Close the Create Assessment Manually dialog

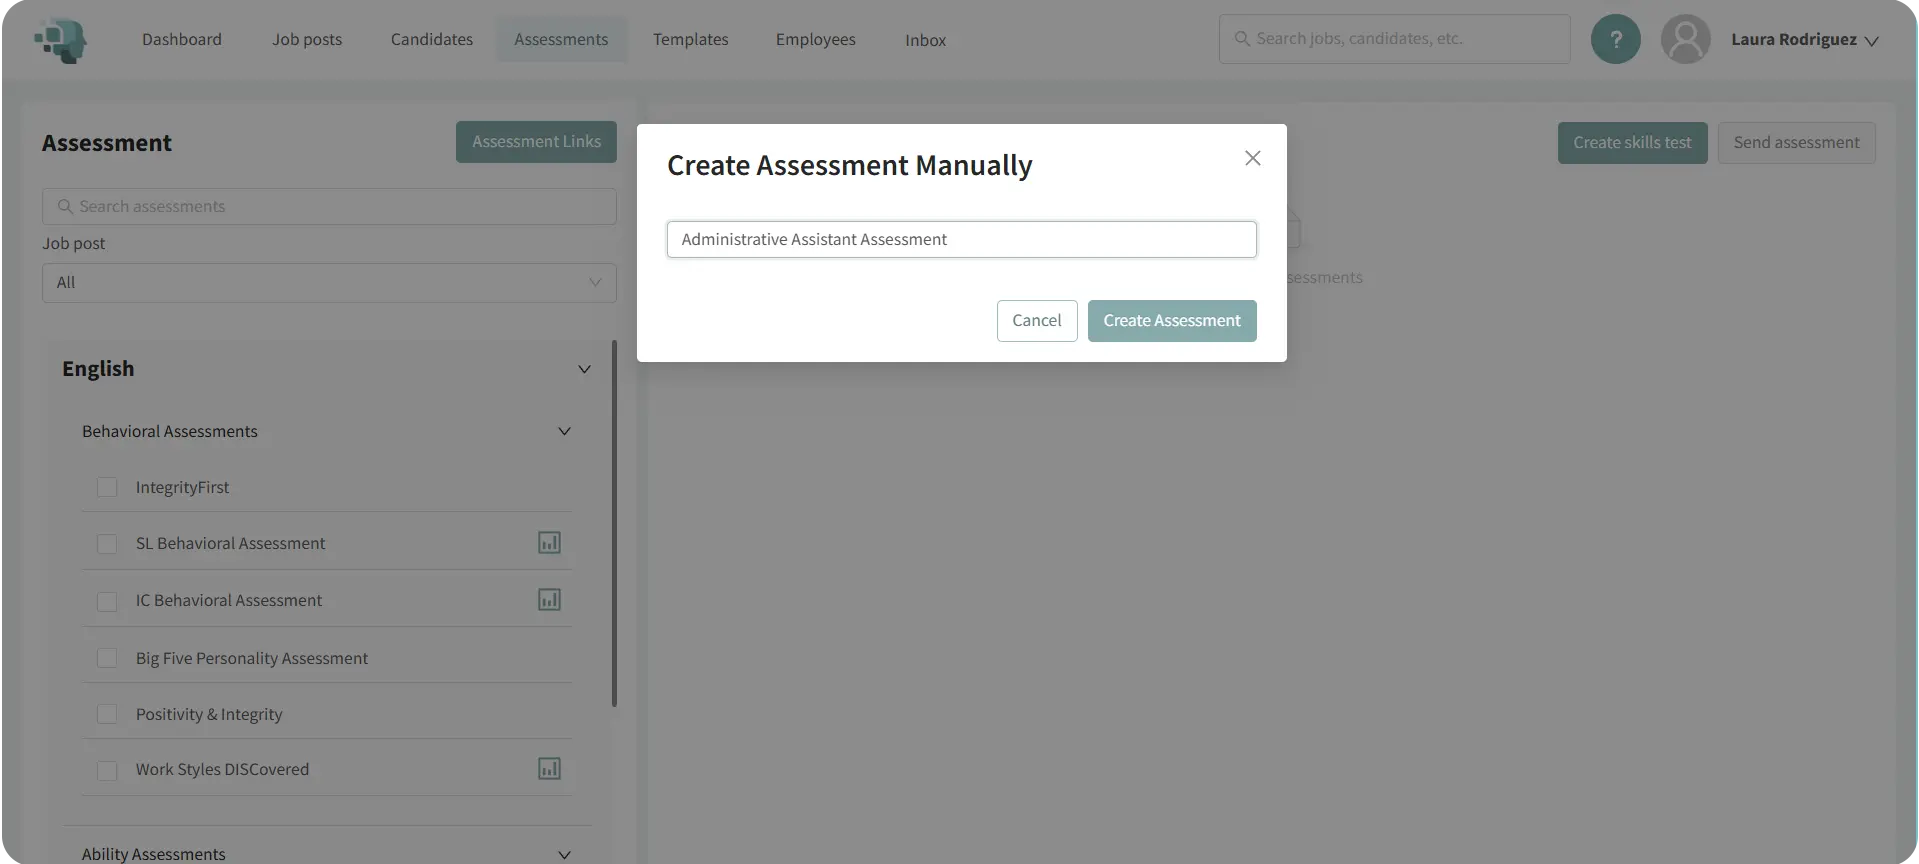[1252, 158]
